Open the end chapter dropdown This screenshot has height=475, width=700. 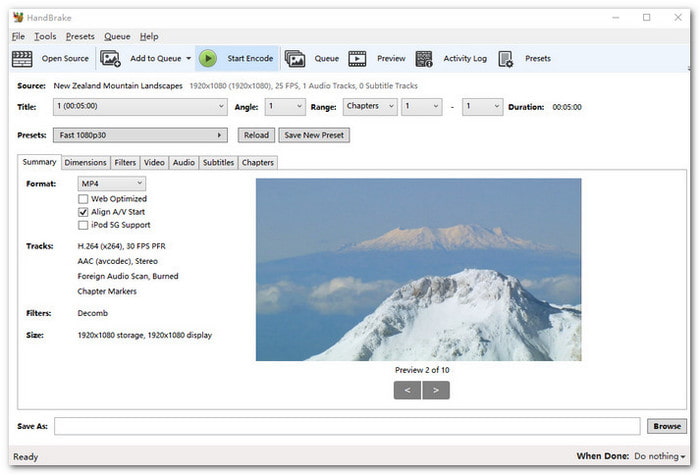[x=483, y=107]
